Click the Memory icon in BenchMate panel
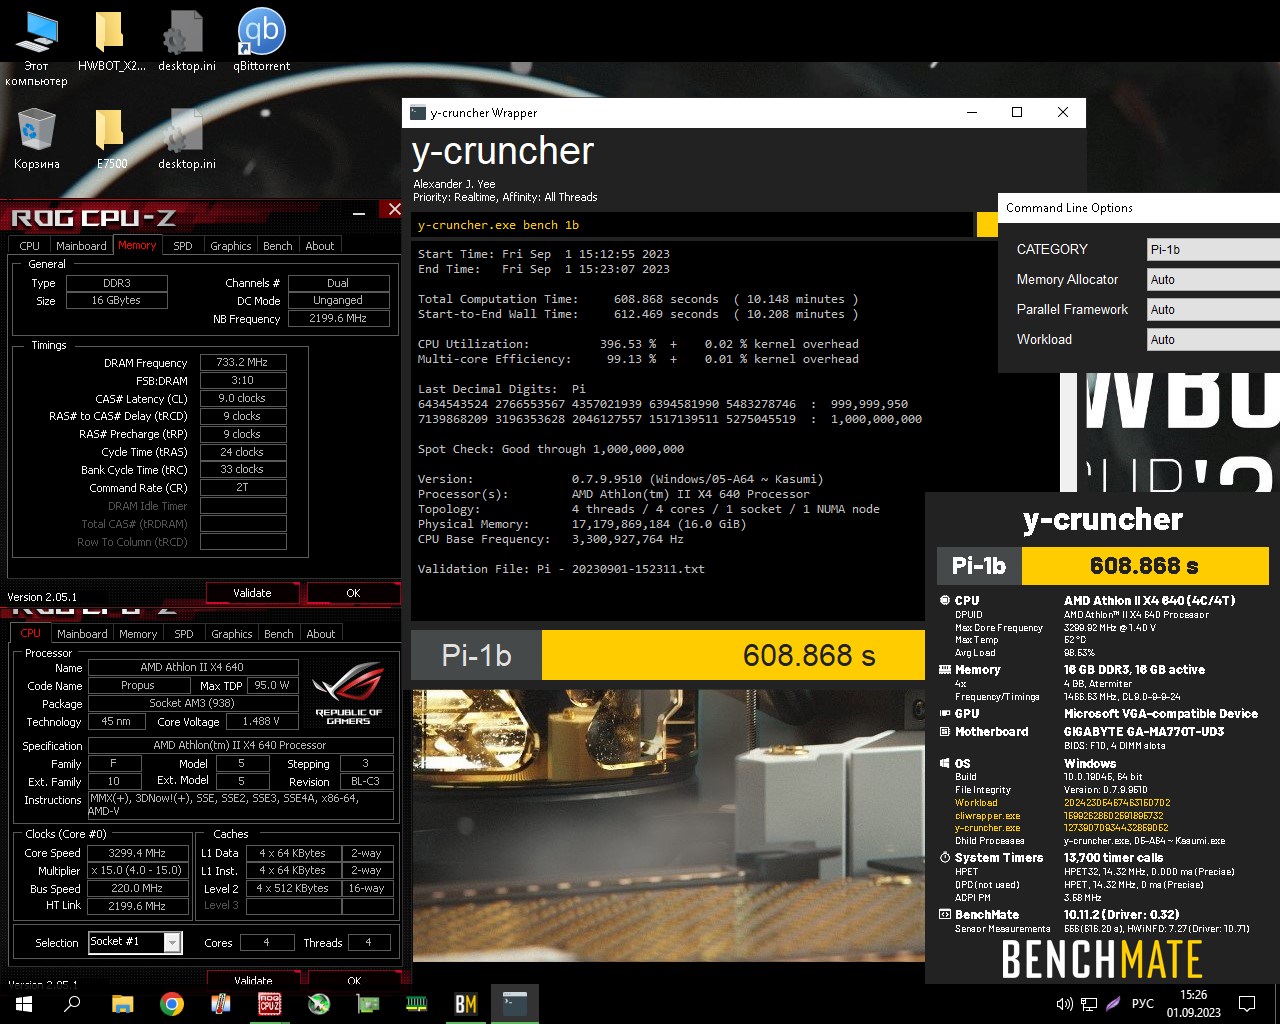This screenshot has height=1024, width=1280. pyautogui.click(x=945, y=670)
